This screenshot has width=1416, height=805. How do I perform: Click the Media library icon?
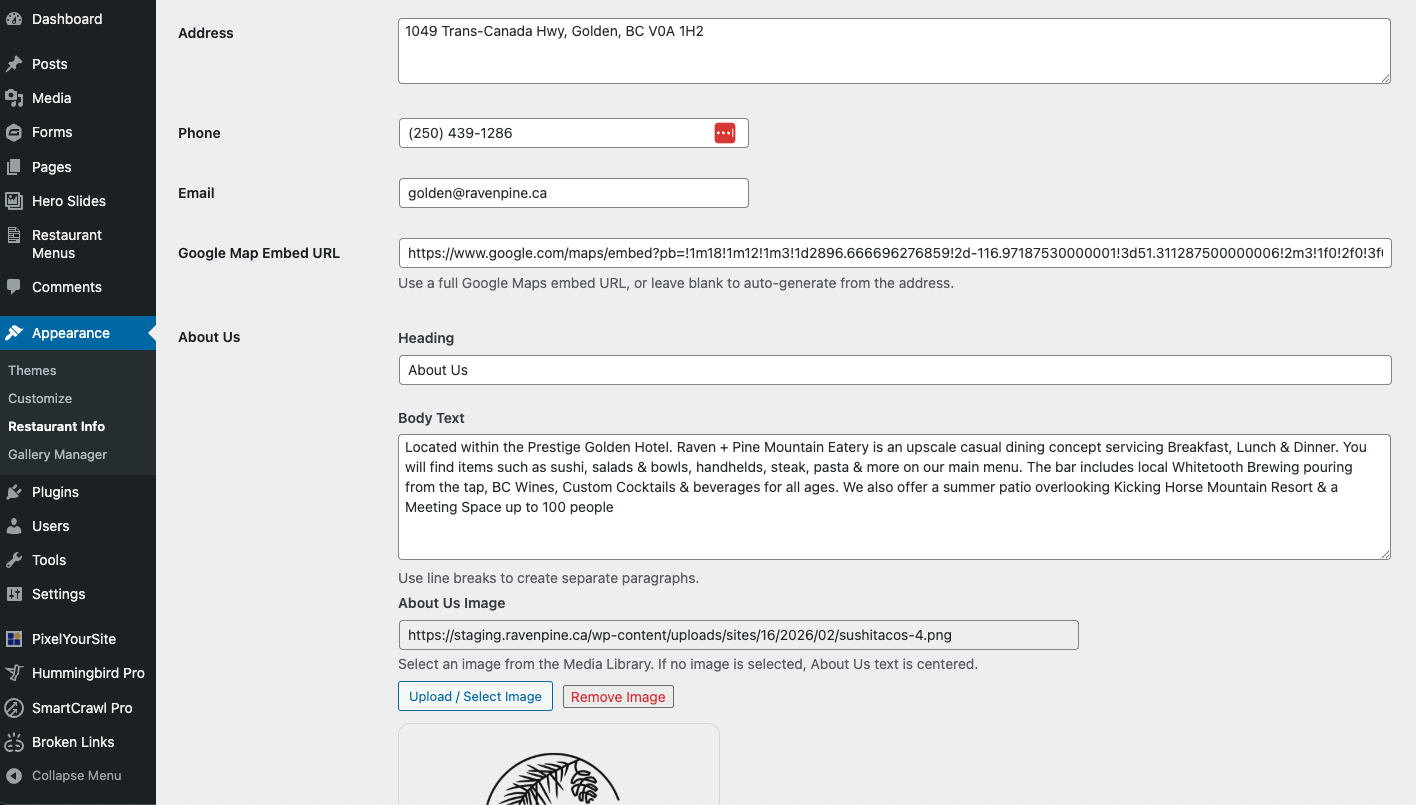14,98
